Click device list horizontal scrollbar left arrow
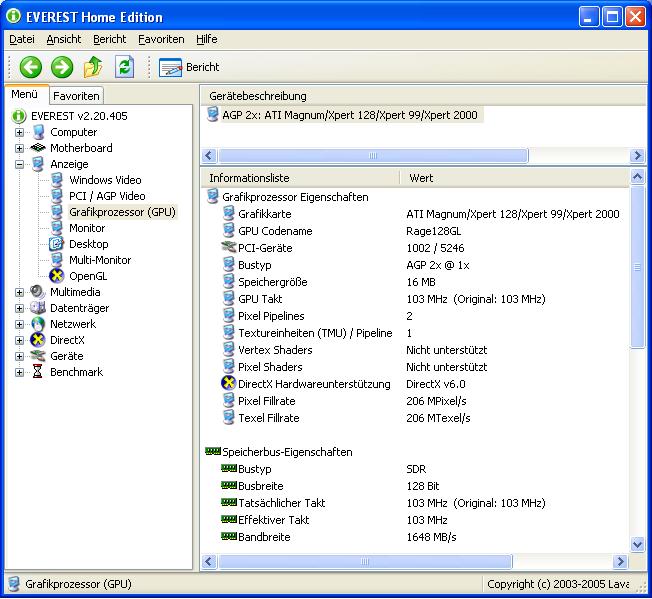This screenshot has width=652, height=599. tap(209, 156)
